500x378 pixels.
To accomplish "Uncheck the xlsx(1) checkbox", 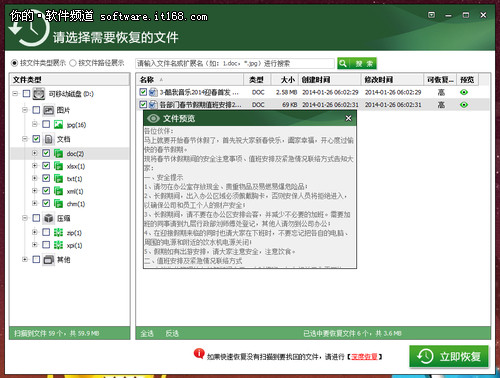I will click(46, 166).
